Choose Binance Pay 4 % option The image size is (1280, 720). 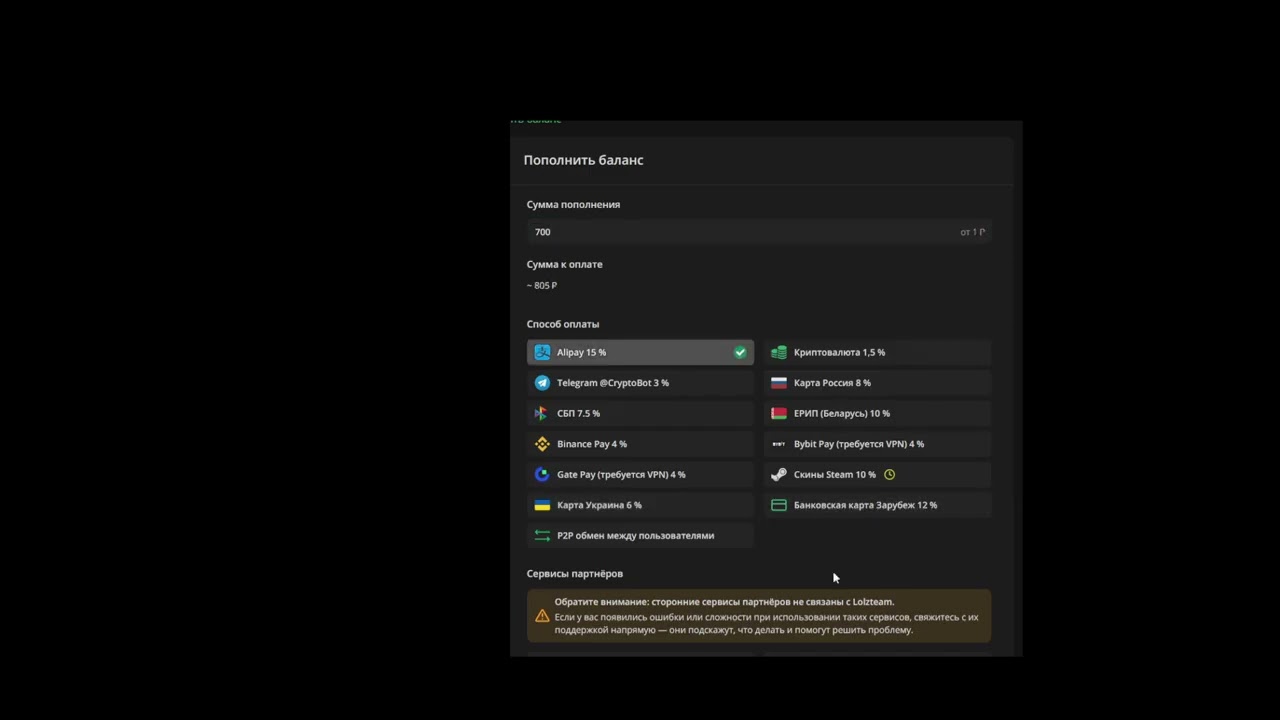[x=640, y=444]
